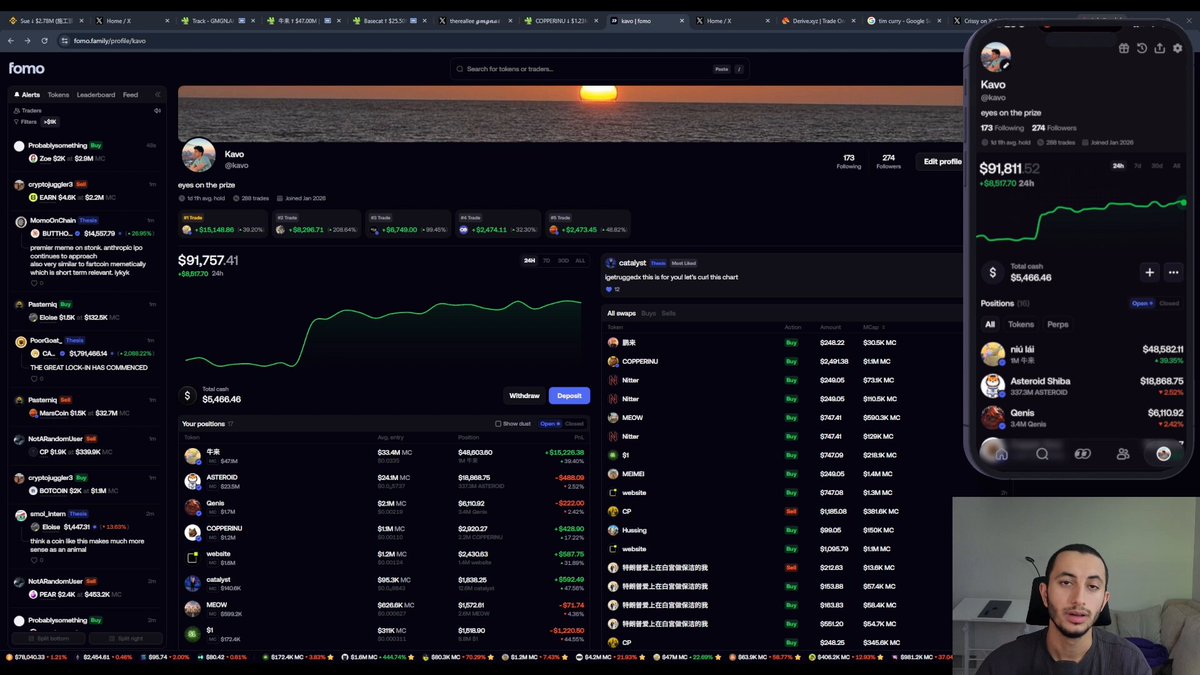This screenshot has width=1200, height=675.
Task: Open the Leaderboard tab
Action: coord(96,95)
